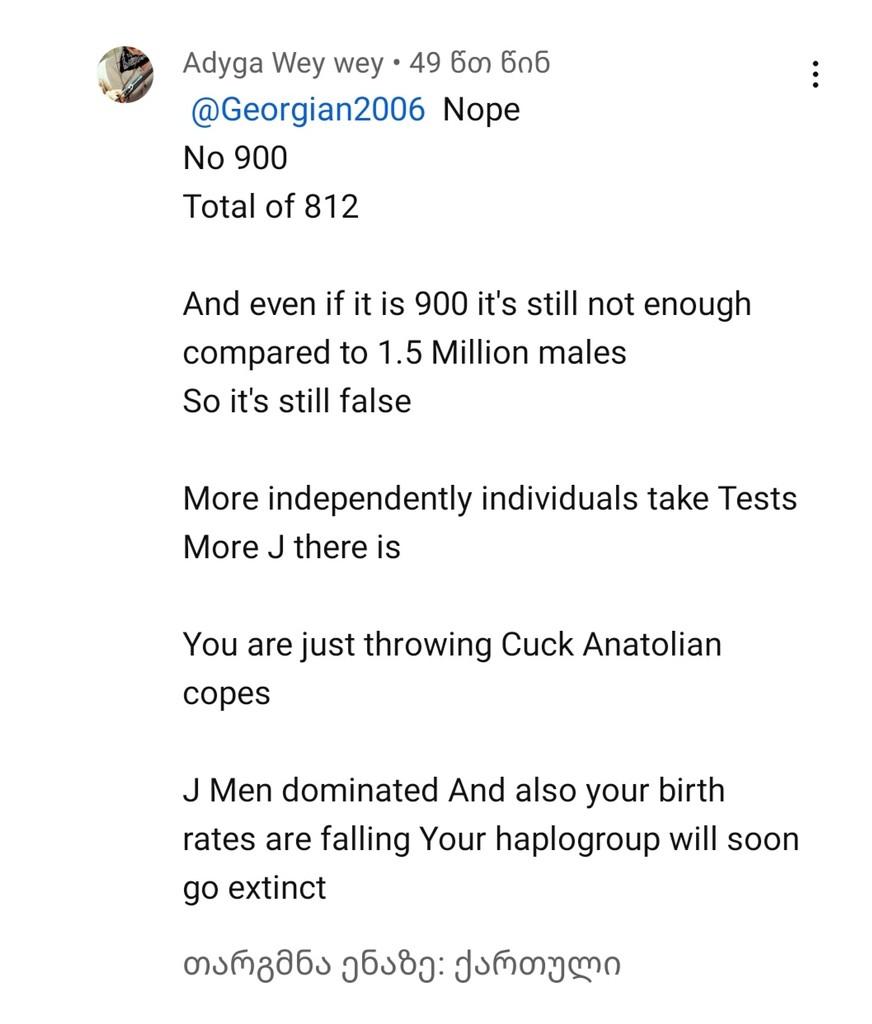Click the text More J there is

pos(291,547)
